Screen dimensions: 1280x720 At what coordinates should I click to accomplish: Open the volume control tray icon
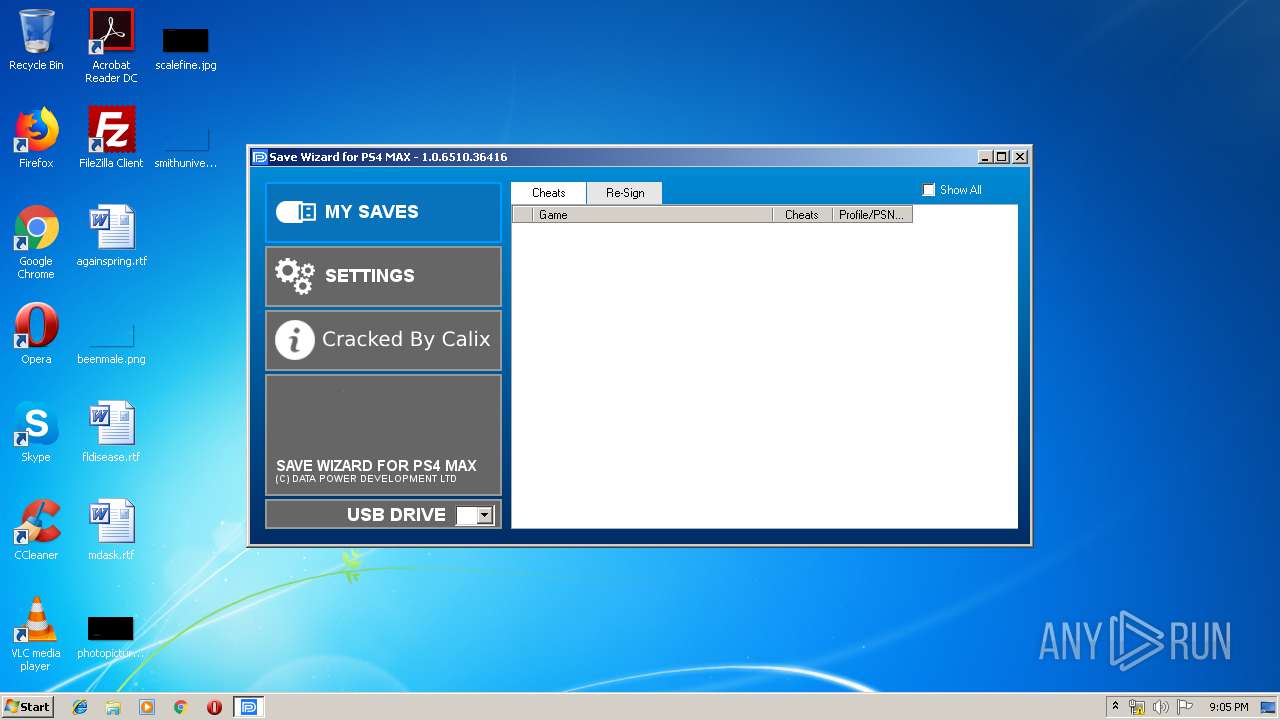pyautogui.click(x=1160, y=707)
